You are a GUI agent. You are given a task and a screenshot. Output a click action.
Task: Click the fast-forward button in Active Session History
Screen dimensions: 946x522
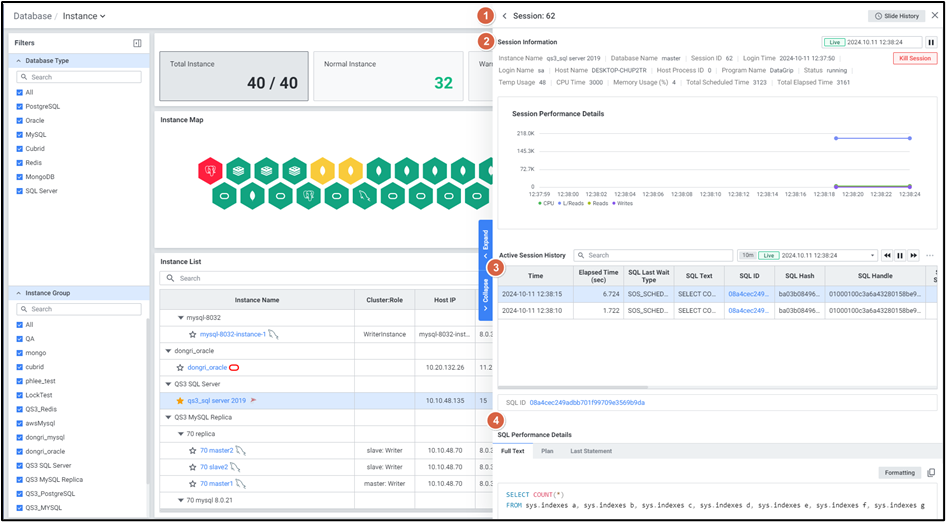pyautogui.click(x=913, y=256)
